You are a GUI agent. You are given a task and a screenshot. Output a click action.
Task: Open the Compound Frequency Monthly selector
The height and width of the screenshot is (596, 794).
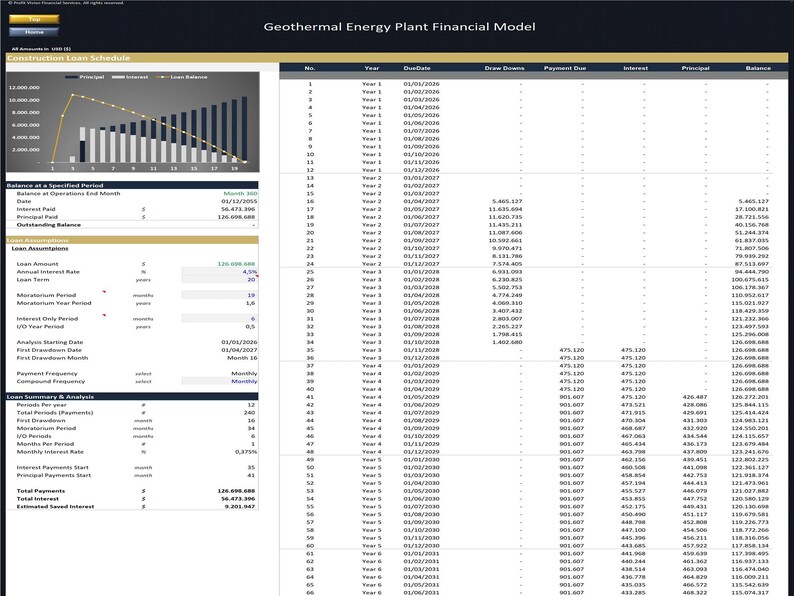pyautogui.click(x=219, y=381)
